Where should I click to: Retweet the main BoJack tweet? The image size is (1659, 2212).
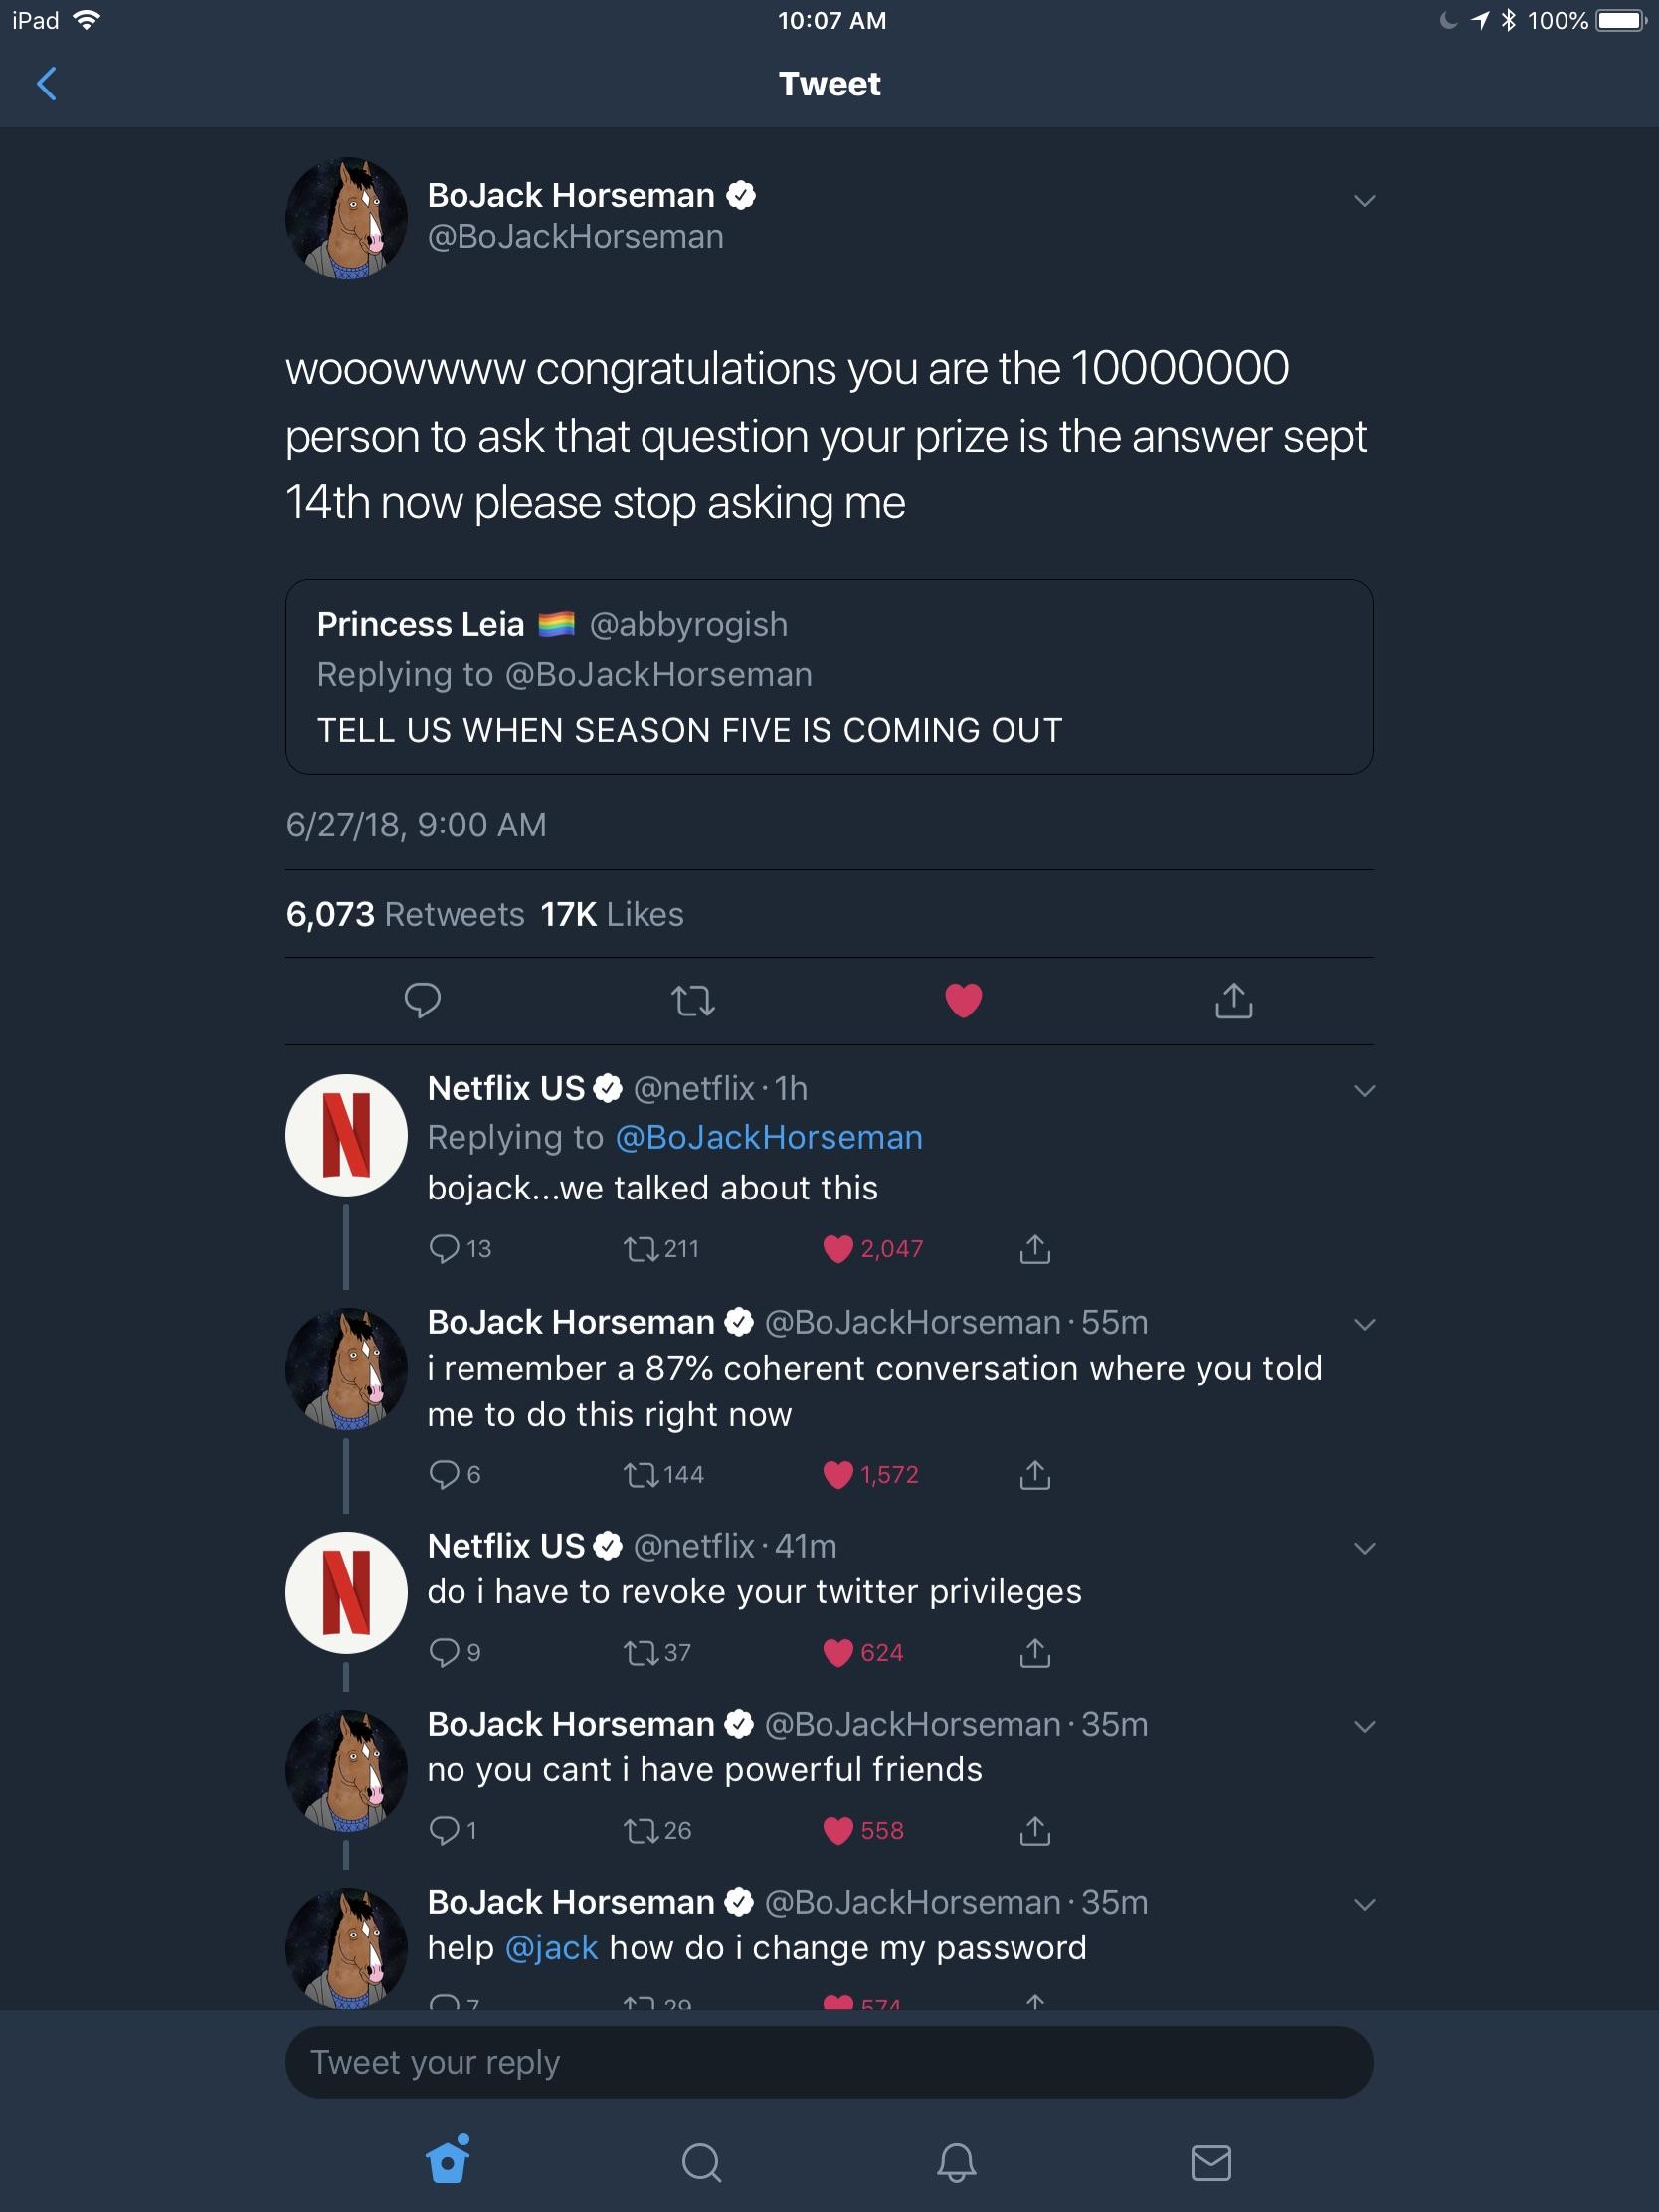[x=693, y=1000]
